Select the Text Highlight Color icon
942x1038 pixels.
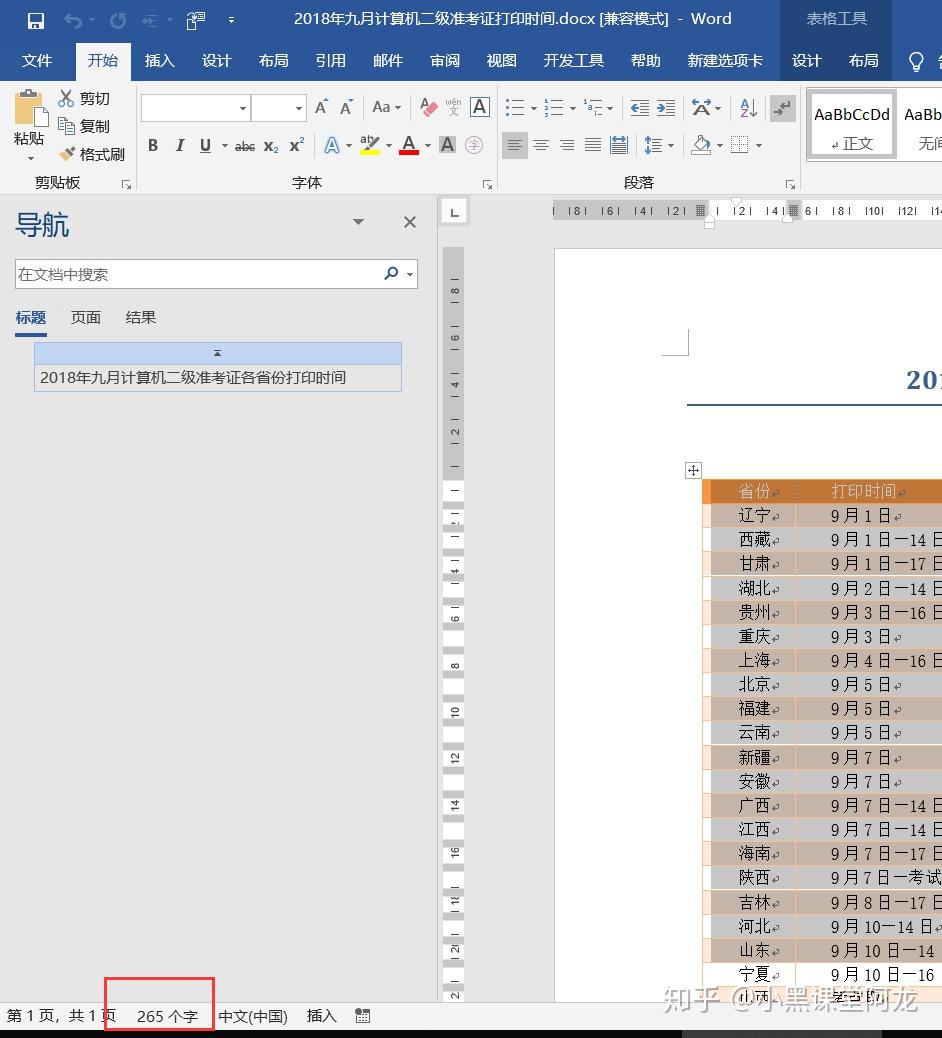click(x=368, y=145)
